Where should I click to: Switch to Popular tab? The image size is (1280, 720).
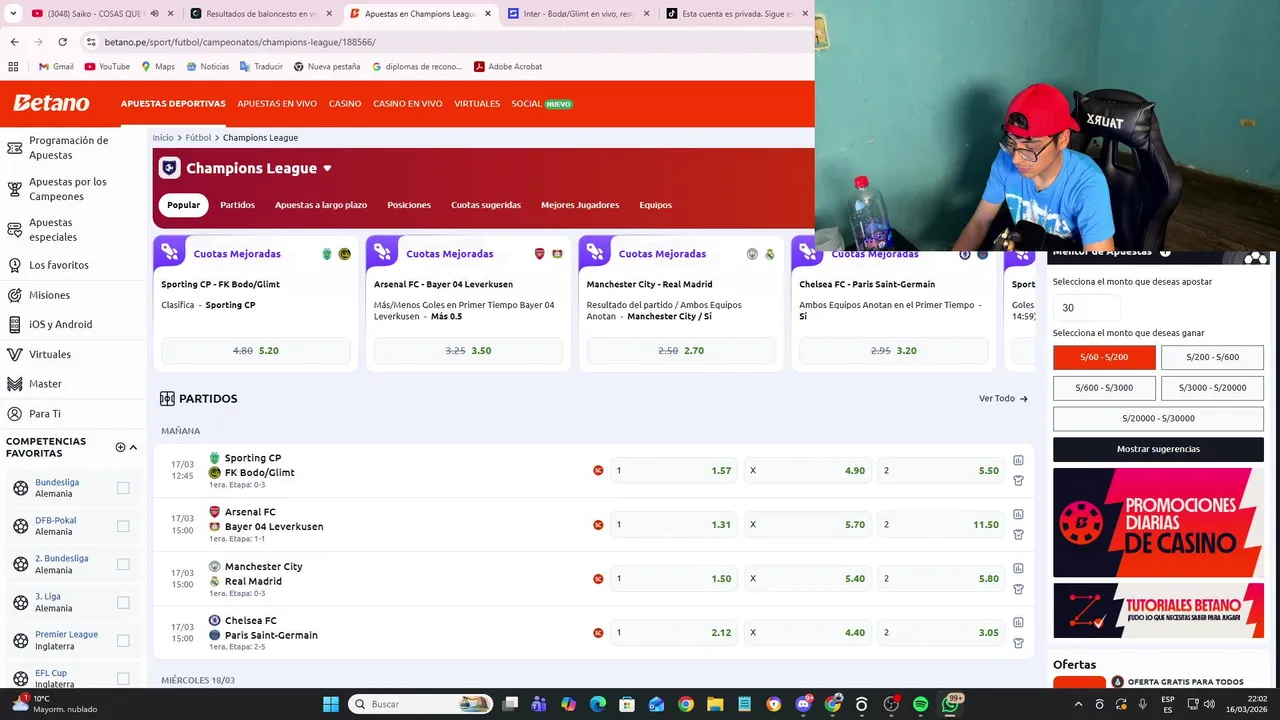183,205
